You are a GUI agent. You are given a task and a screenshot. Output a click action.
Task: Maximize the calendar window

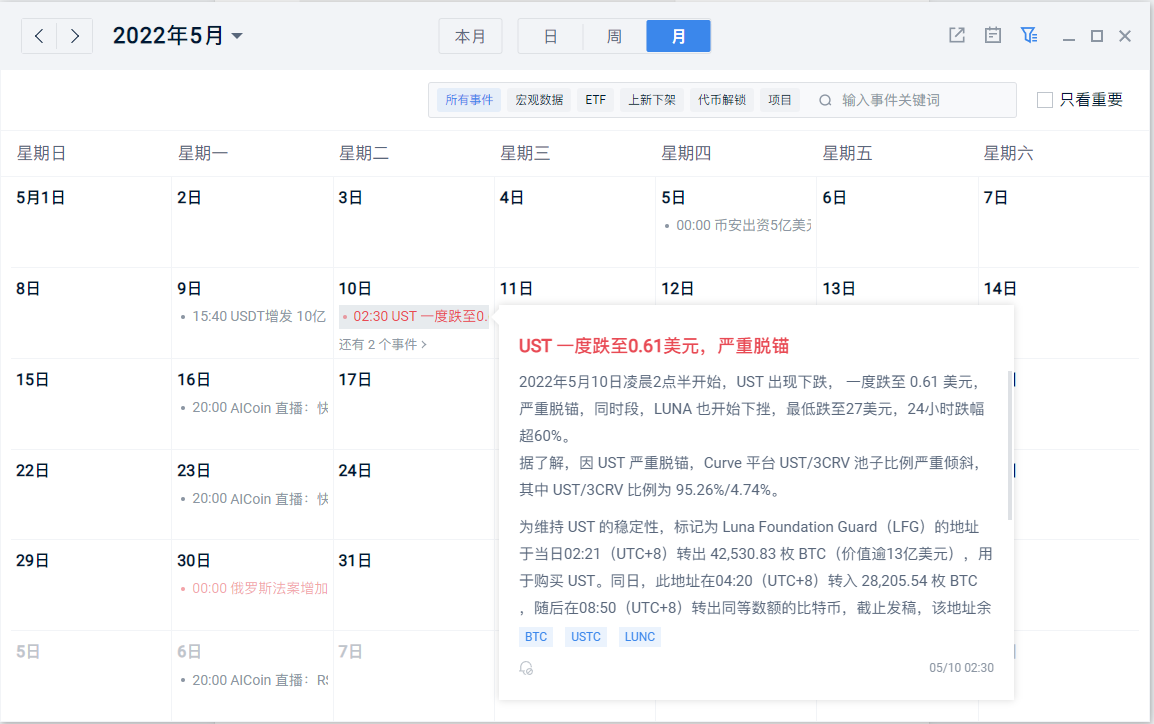tap(1097, 36)
